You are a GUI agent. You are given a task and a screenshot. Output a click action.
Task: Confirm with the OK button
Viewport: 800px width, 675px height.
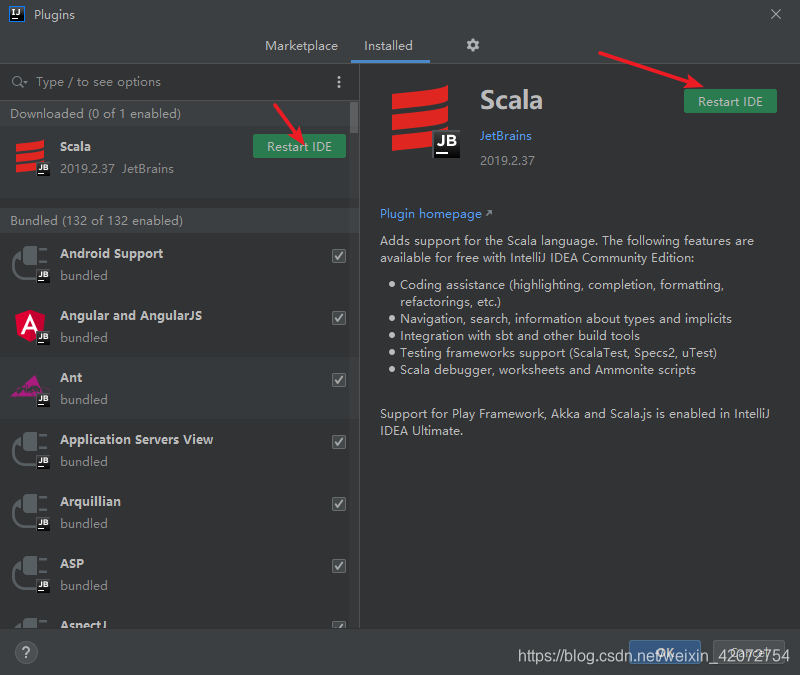point(664,653)
